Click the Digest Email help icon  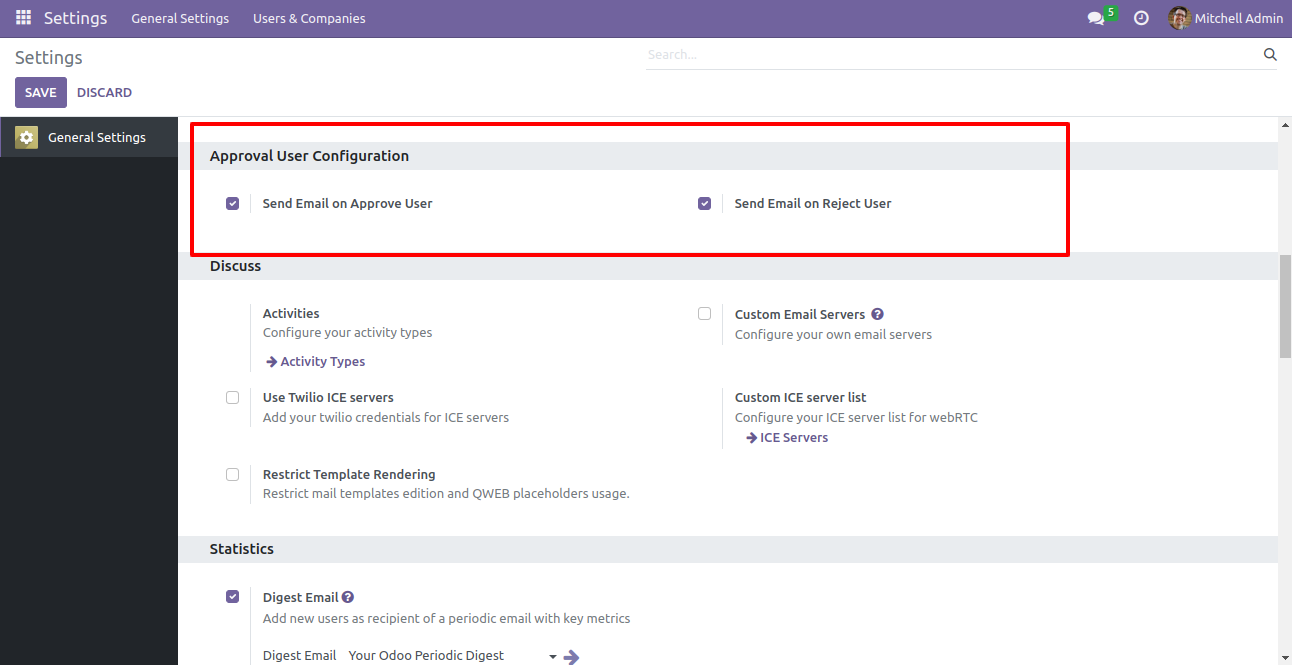(348, 597)
